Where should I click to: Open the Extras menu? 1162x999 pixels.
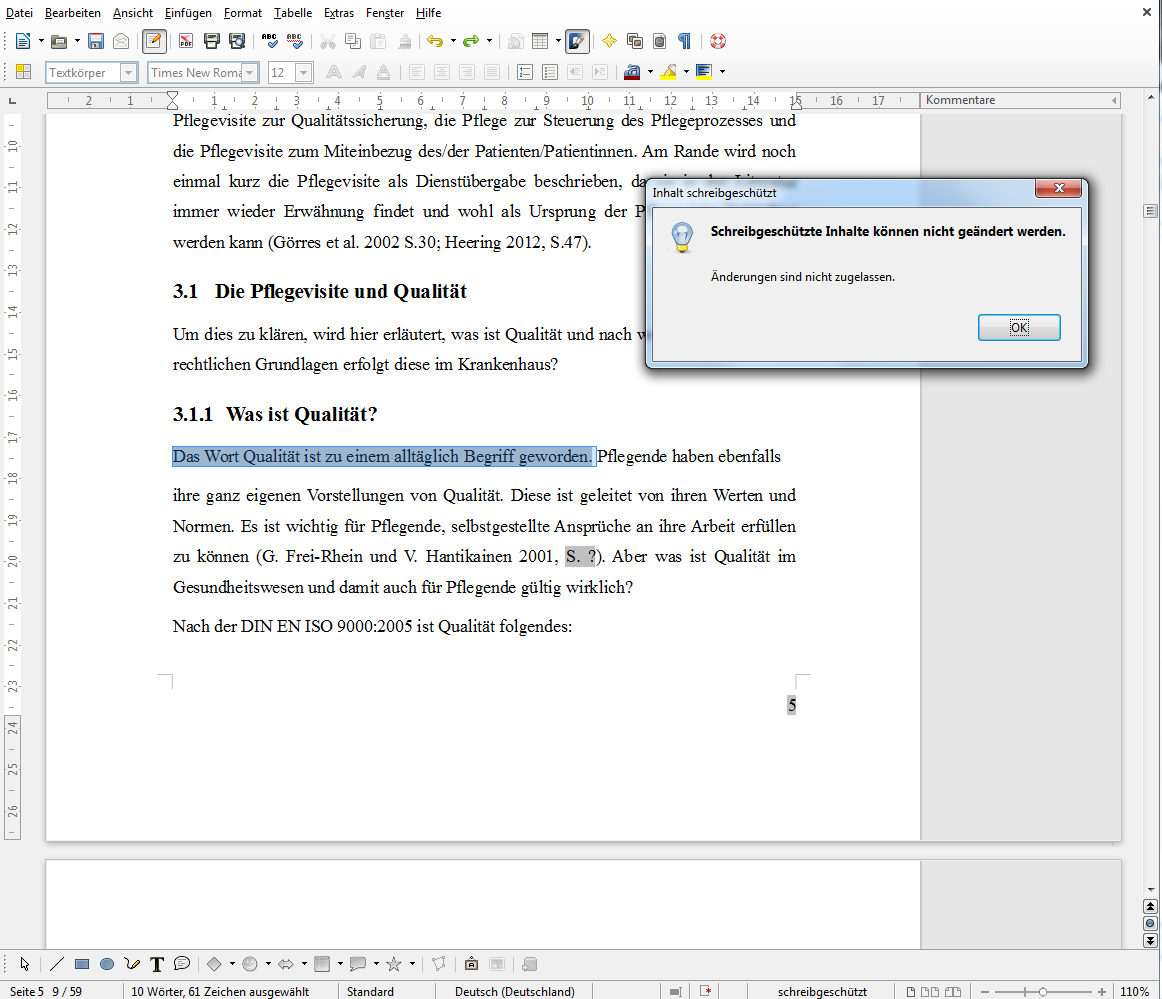click(339, 13)
